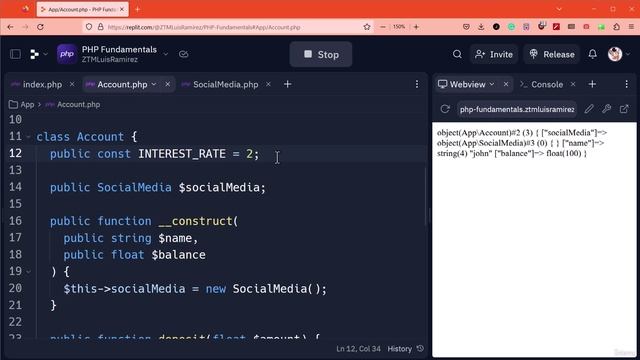The width and height of the screenshot is (640, 360).
Task: Close the SocialMedia.php tab
Action: pos(268,84)
